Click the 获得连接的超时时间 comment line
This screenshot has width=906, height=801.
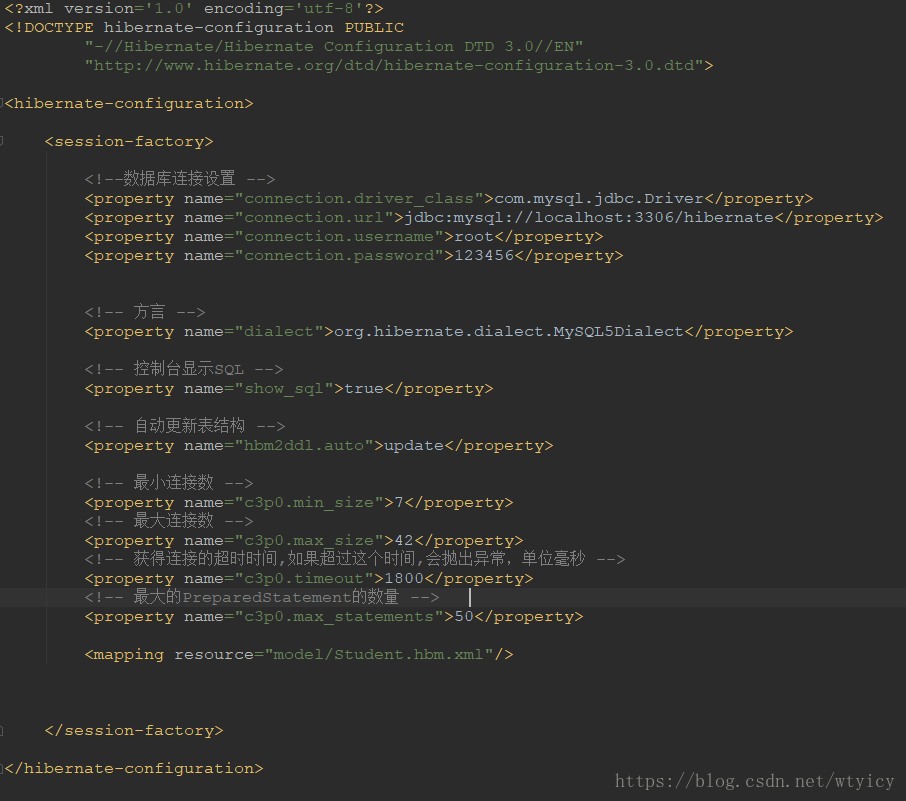click(355, 559)
